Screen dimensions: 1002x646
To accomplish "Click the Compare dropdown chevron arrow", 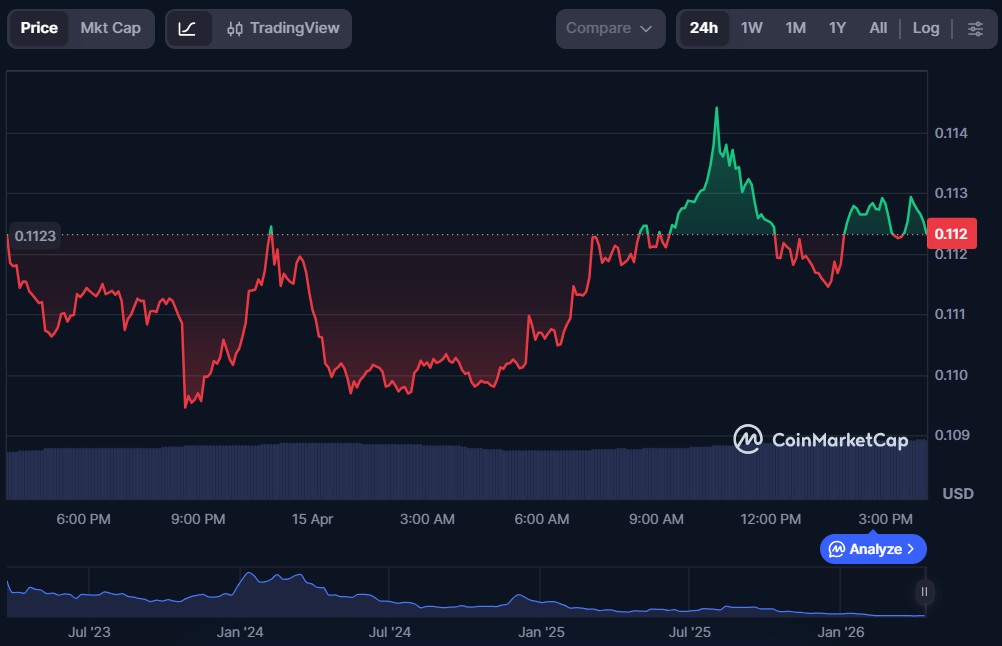I will click(645, 29).
